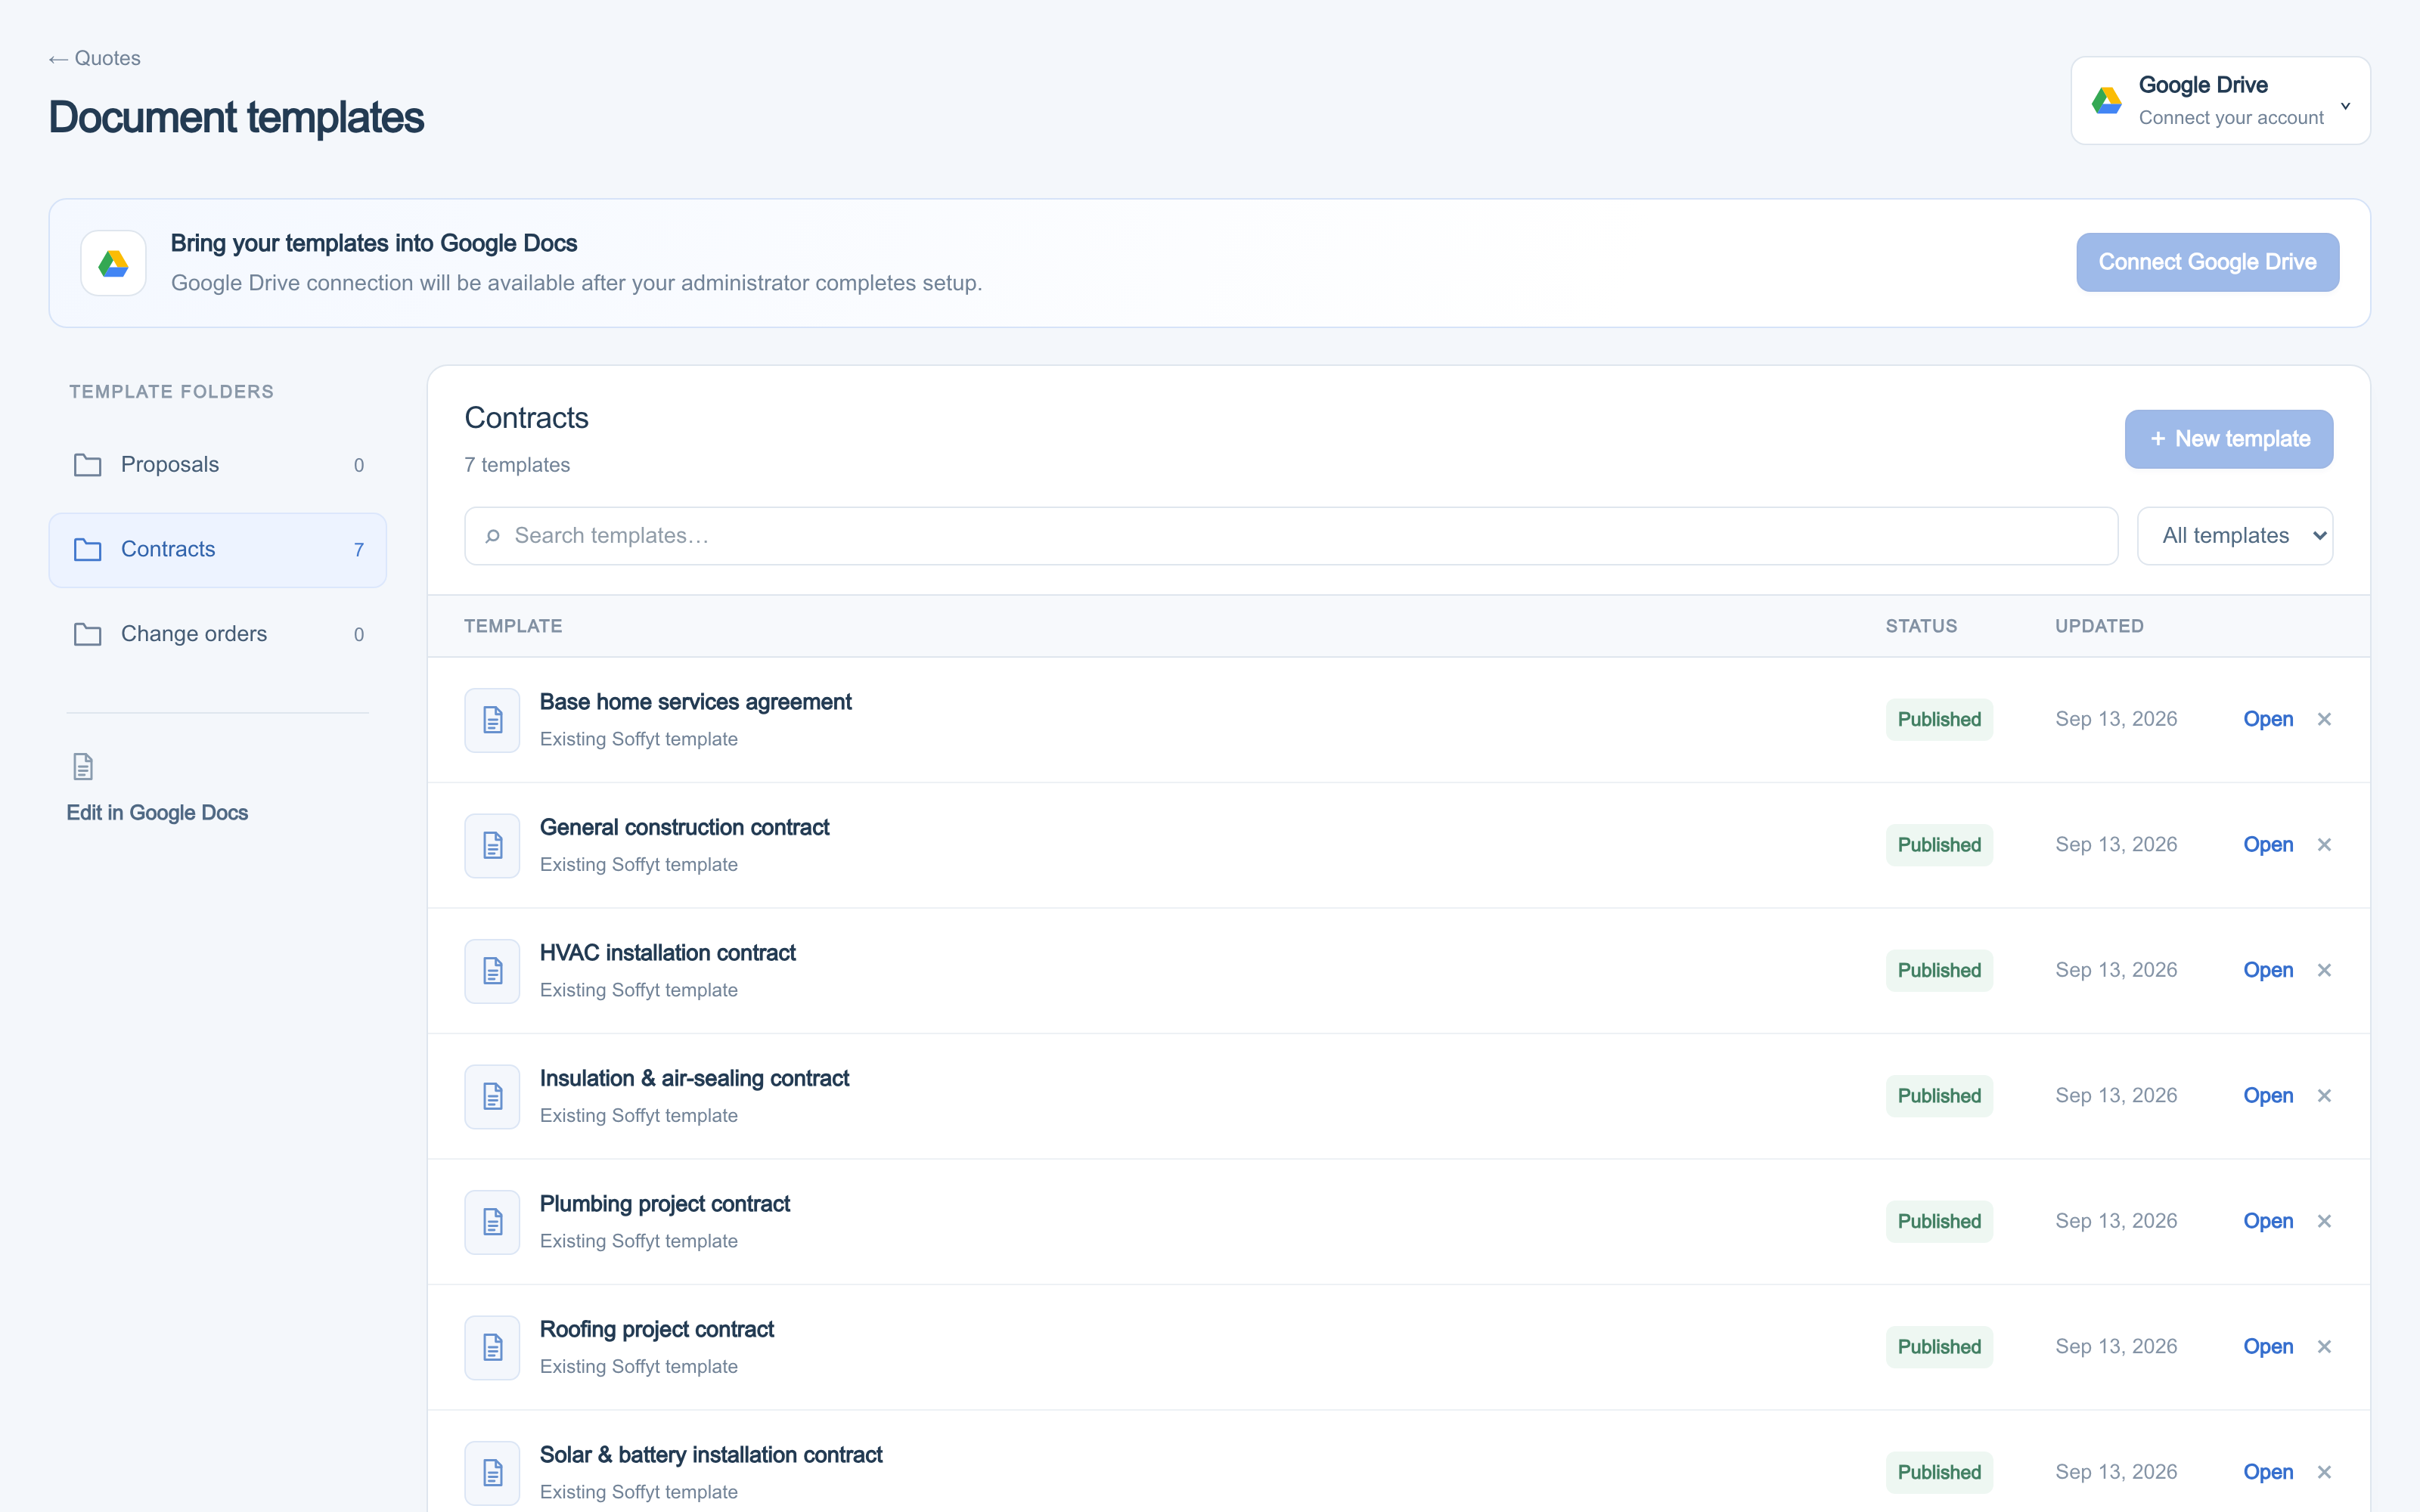The image size is (2420, 1512).
Task: Click the document icon above Edit in Google Docs
Action: (x=83, y=767)
